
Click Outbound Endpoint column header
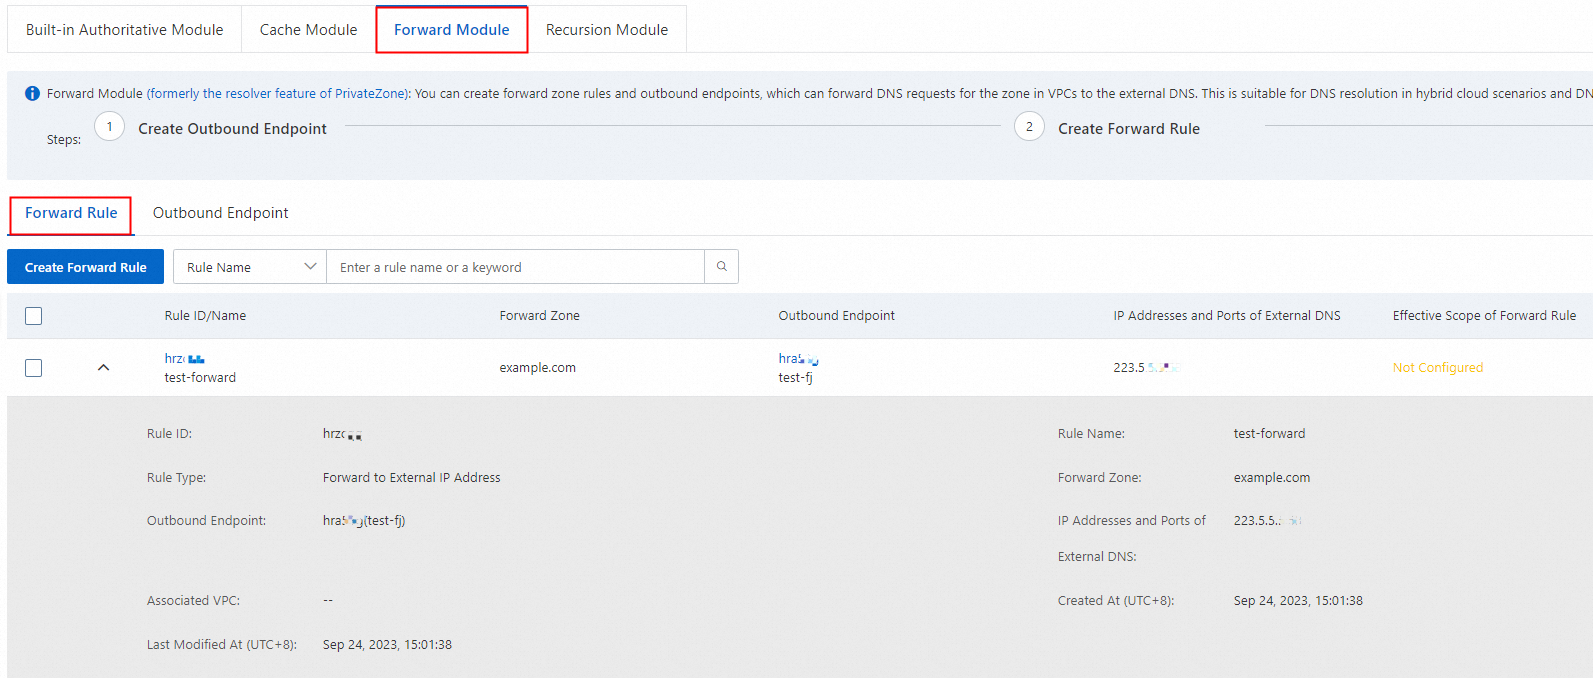[x=837, y=316]
